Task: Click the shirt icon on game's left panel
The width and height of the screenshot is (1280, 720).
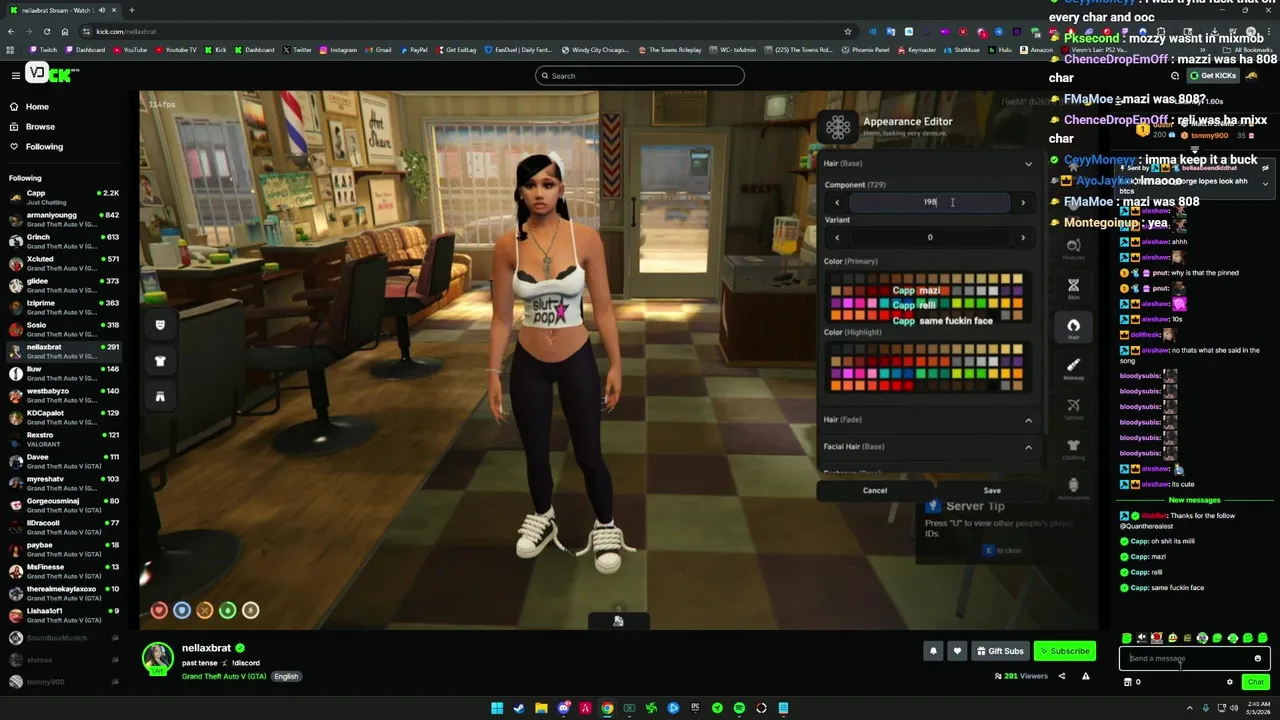Action: [x=160, y=361]
